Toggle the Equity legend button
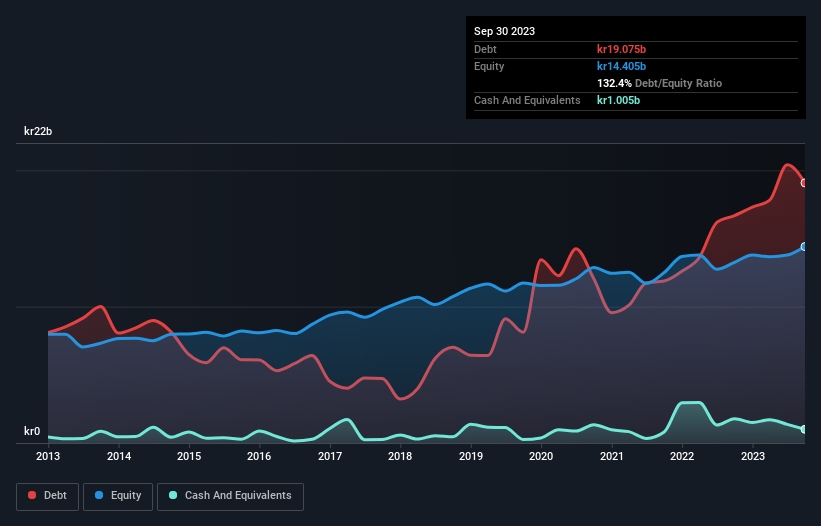 pos(118,496)
